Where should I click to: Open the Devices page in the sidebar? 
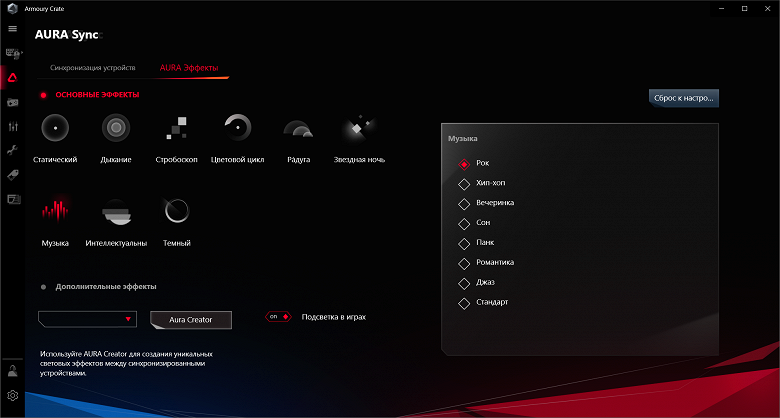(13, 53)
